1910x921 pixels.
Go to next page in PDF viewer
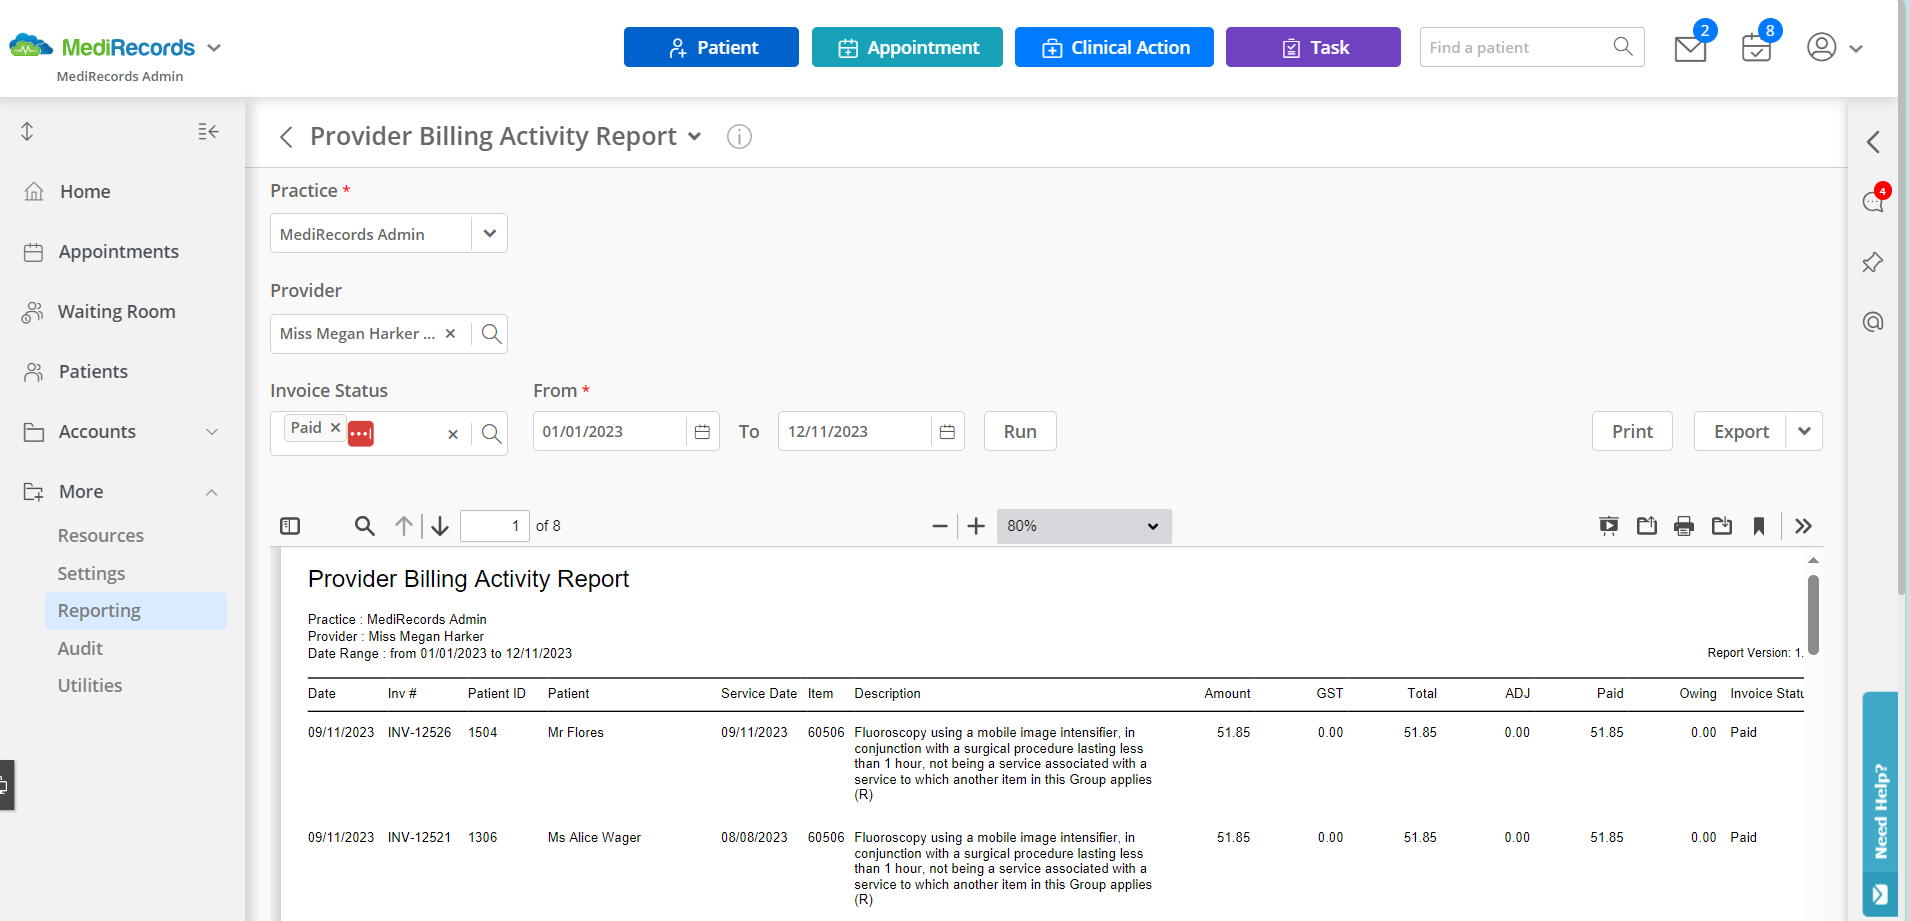tap(440, 526)
